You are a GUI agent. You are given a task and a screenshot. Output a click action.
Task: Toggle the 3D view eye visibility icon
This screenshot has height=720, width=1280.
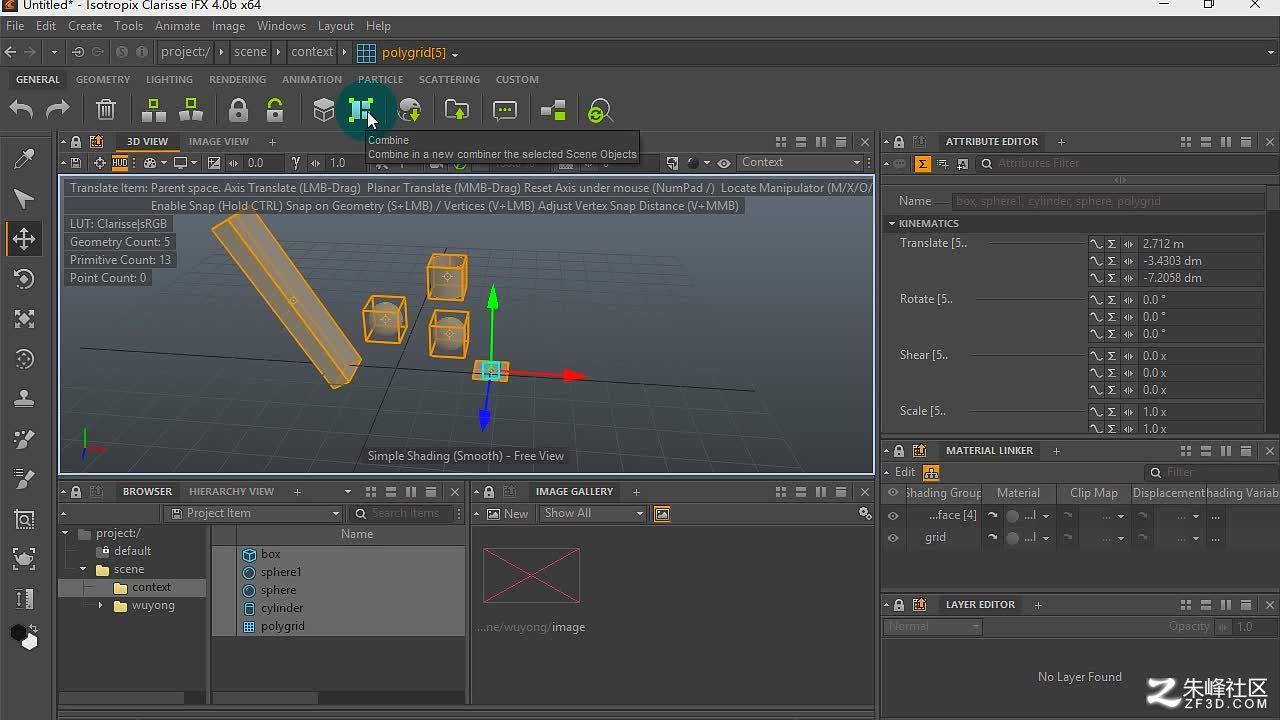tap(723, 162)
